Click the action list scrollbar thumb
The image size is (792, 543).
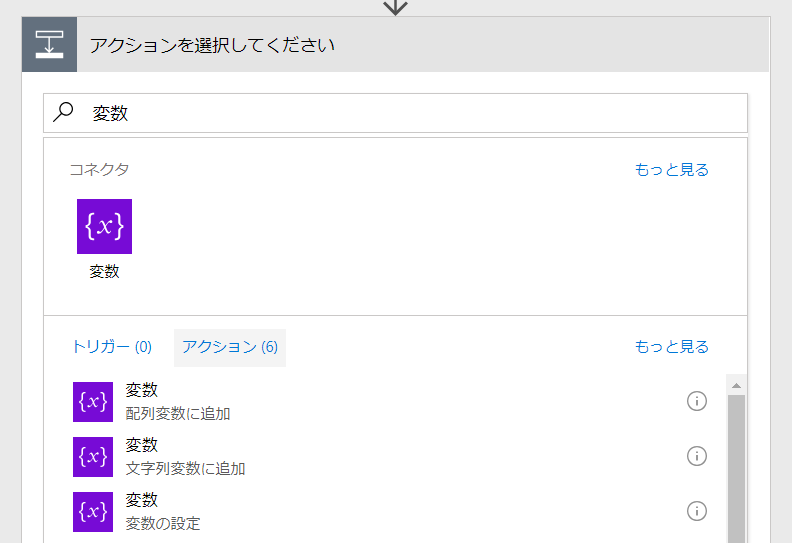736,469
